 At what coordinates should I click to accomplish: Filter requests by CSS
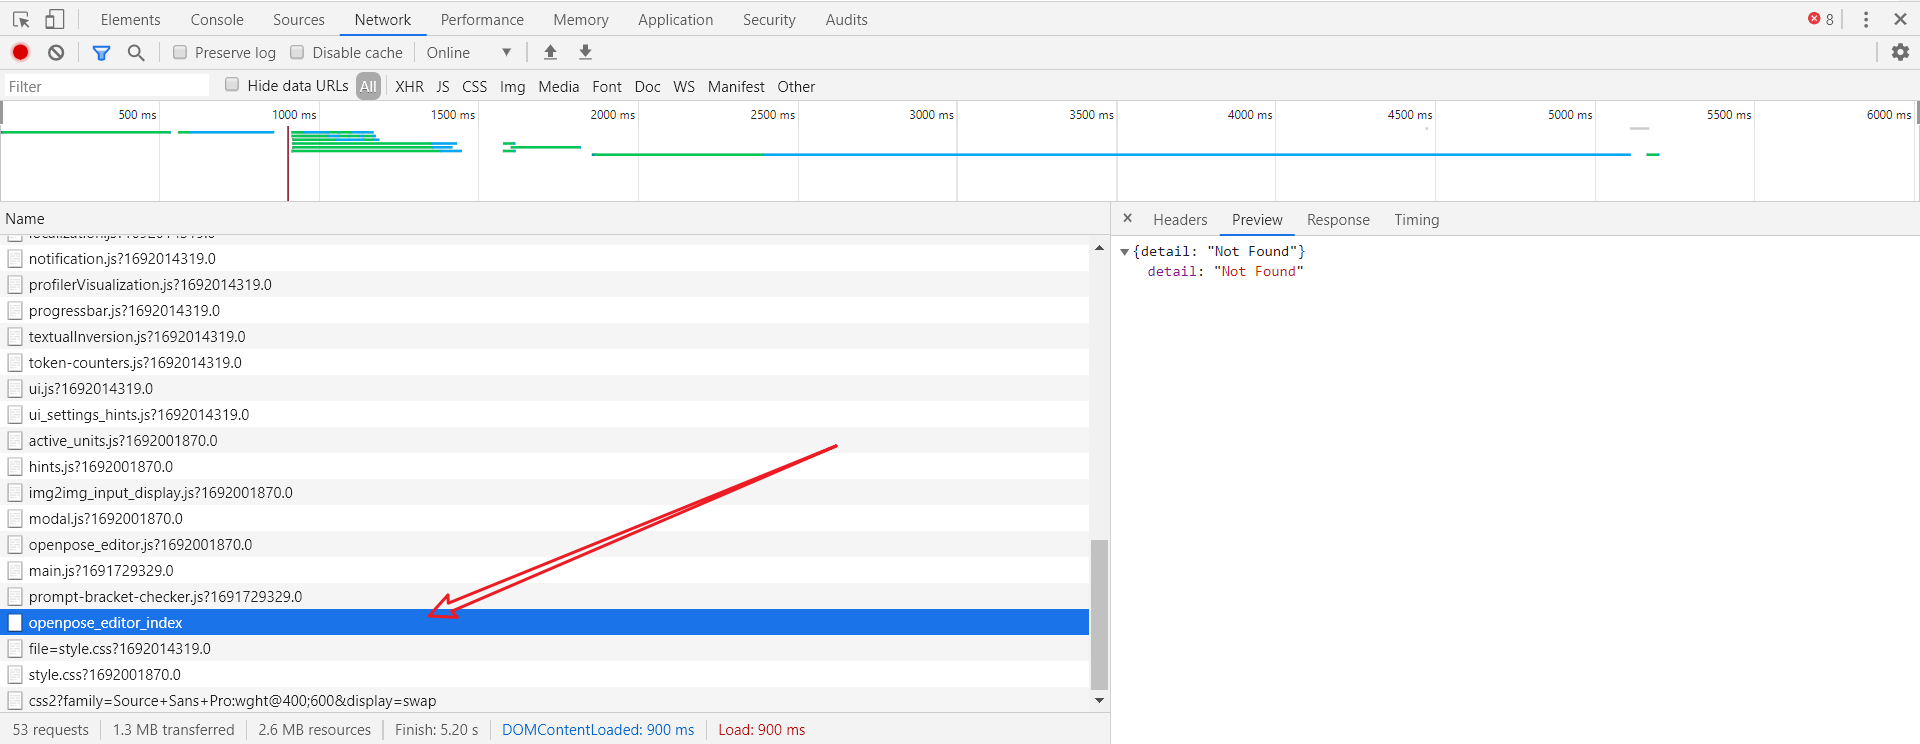(x=475, y=86)
